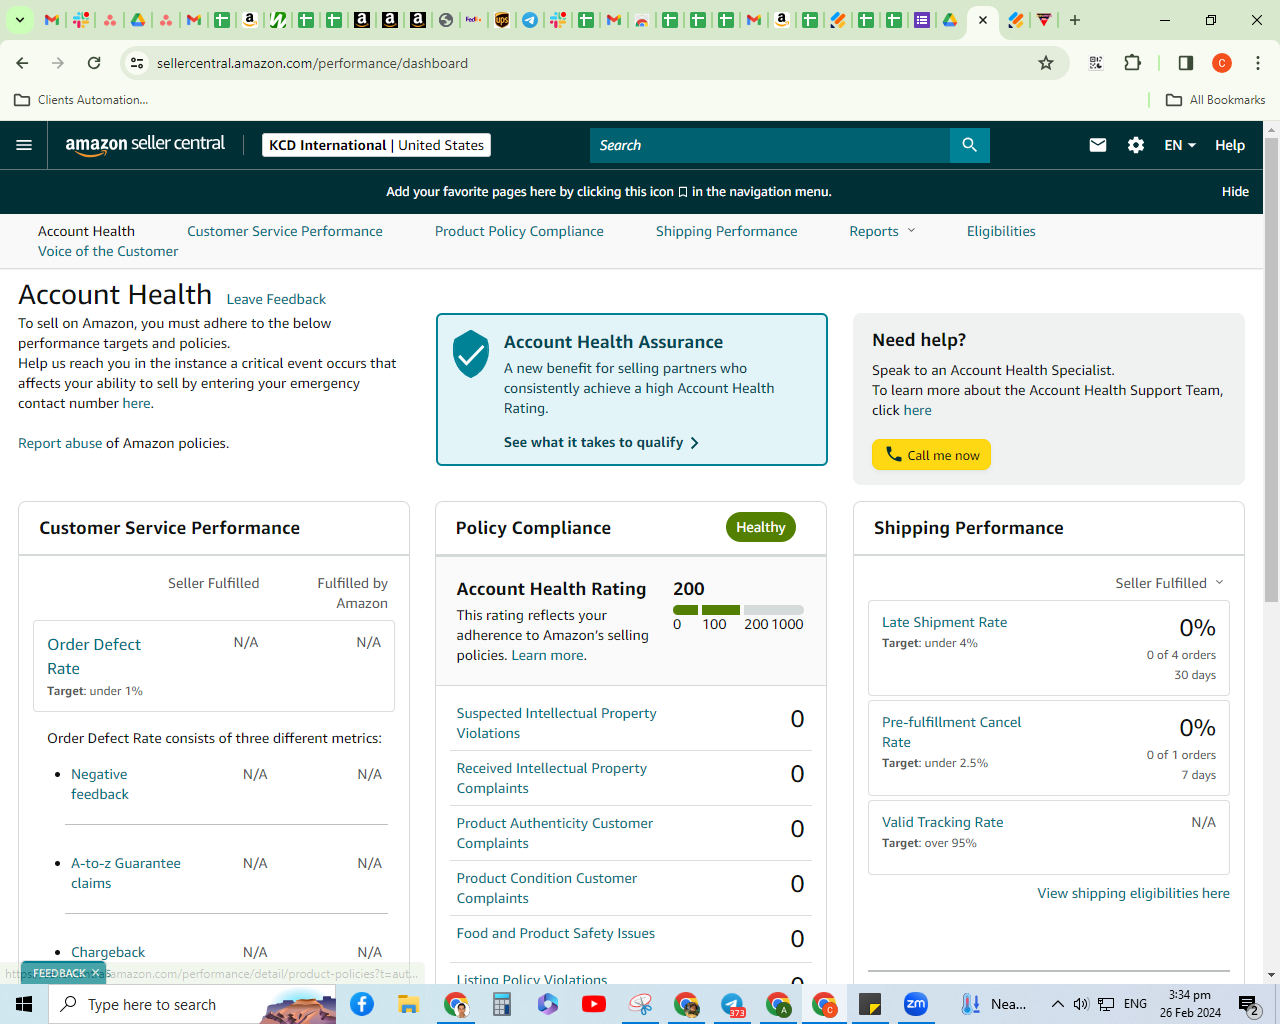The width and height of the screenshot is (1280, 1024).
Task: Open a new browser tab
Action: click(x=1075, y=20)
